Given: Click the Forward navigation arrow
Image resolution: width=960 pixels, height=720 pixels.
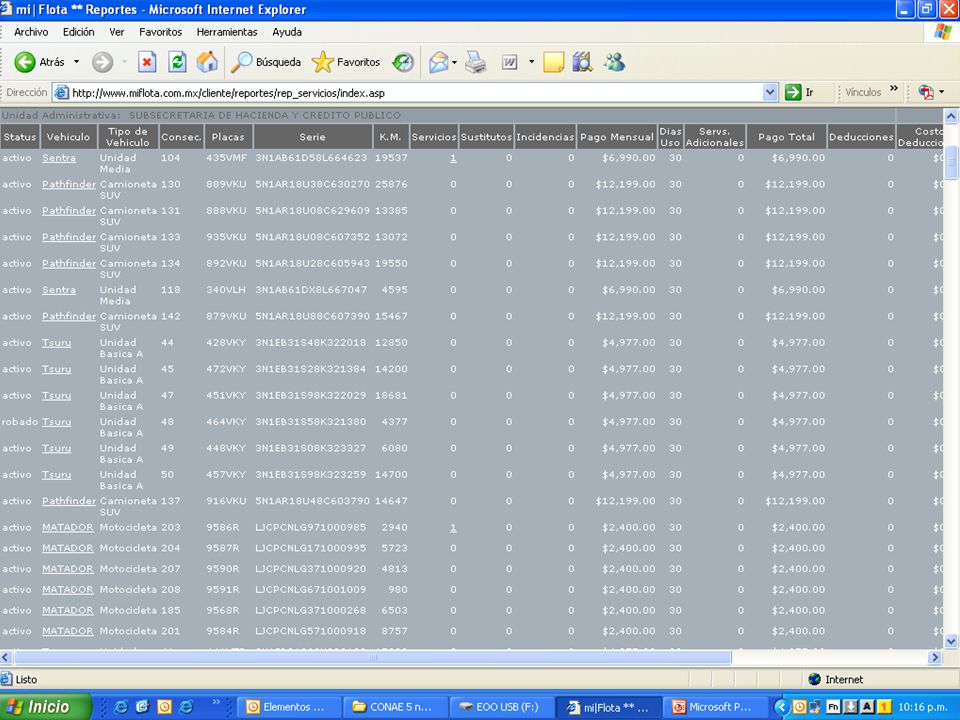Looking at the screenshot, I should click(x=102, y=62).
